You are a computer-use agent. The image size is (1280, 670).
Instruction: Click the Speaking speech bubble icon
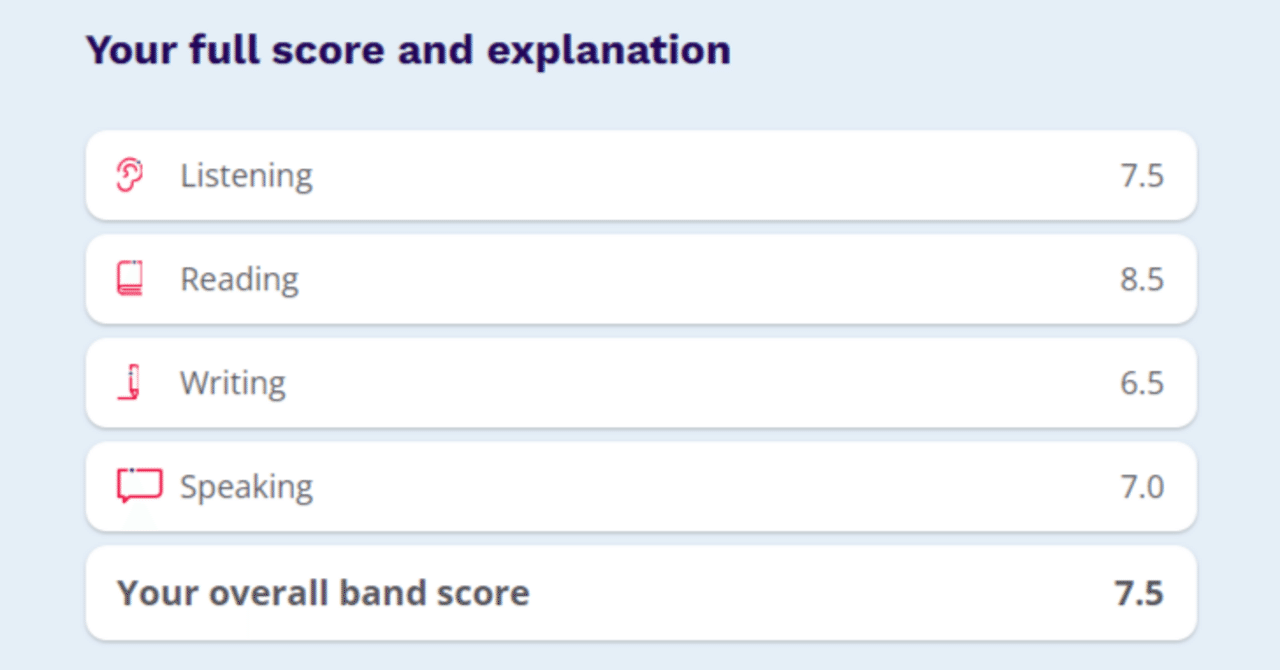pos(139,486)
